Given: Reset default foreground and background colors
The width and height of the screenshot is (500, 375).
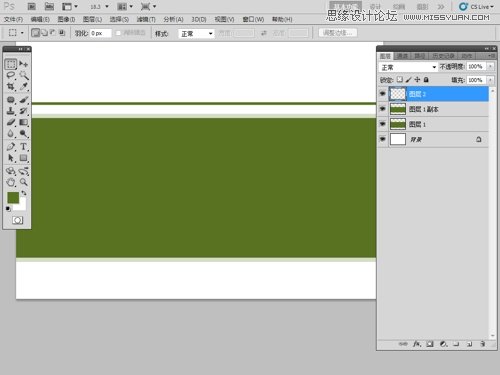Looking at the screenshot, I should click(8, 209).
